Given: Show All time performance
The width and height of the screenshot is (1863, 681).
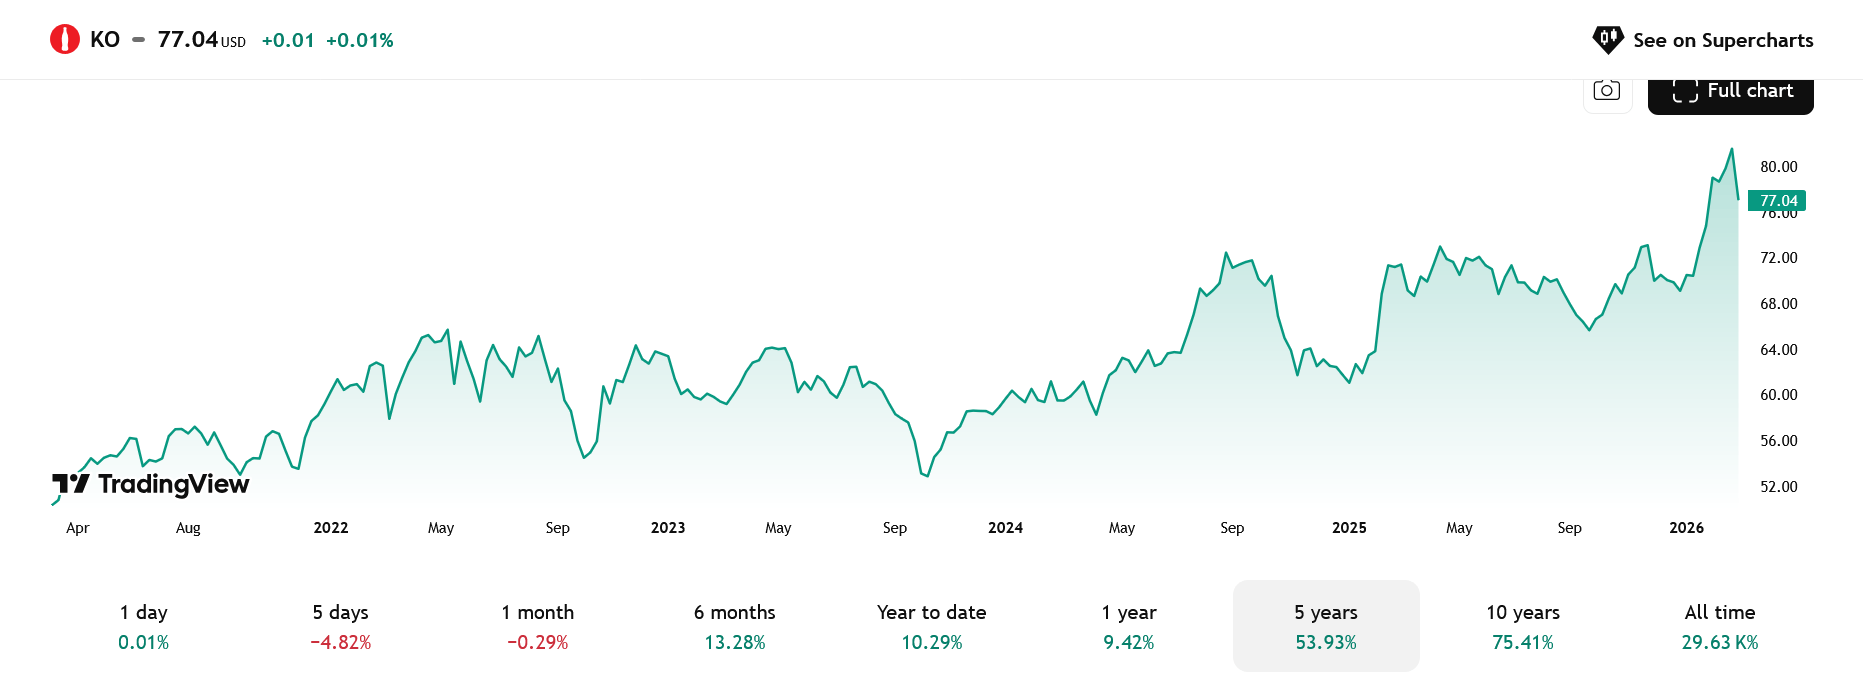Looking at the screenshot, I should point(1719,626).
